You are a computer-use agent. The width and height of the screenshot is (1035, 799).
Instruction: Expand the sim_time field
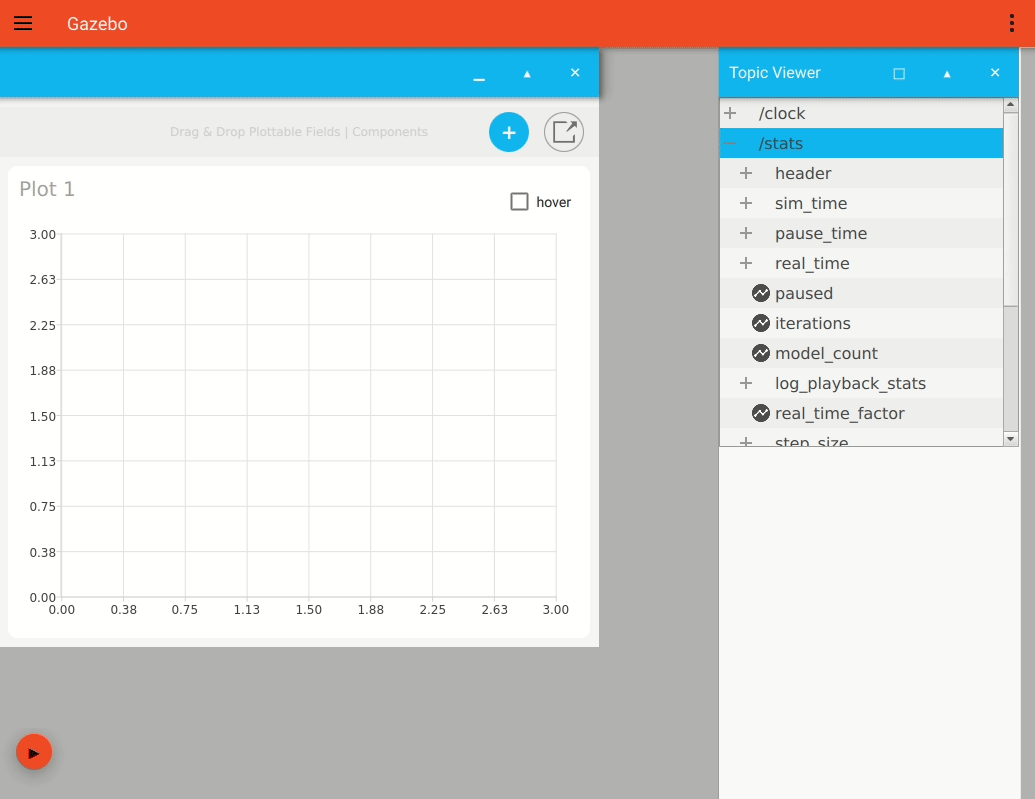pos(746,203)
